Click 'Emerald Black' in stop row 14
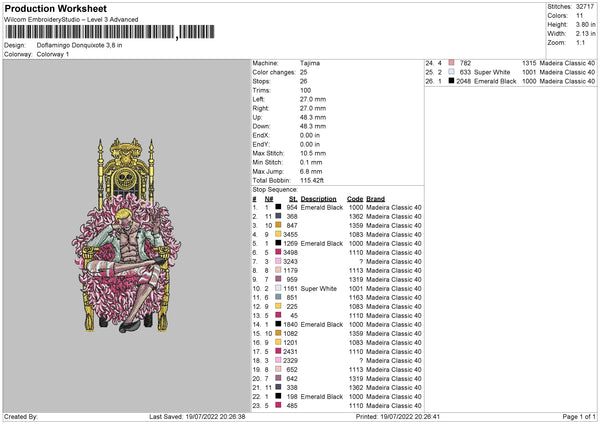This screenshot has width=600, height=424. point(321,325)
